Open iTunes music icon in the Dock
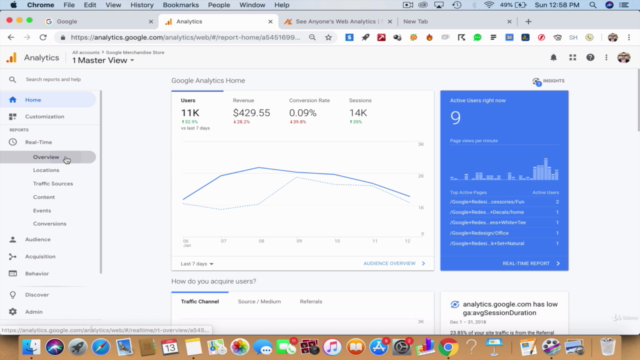 332,347
